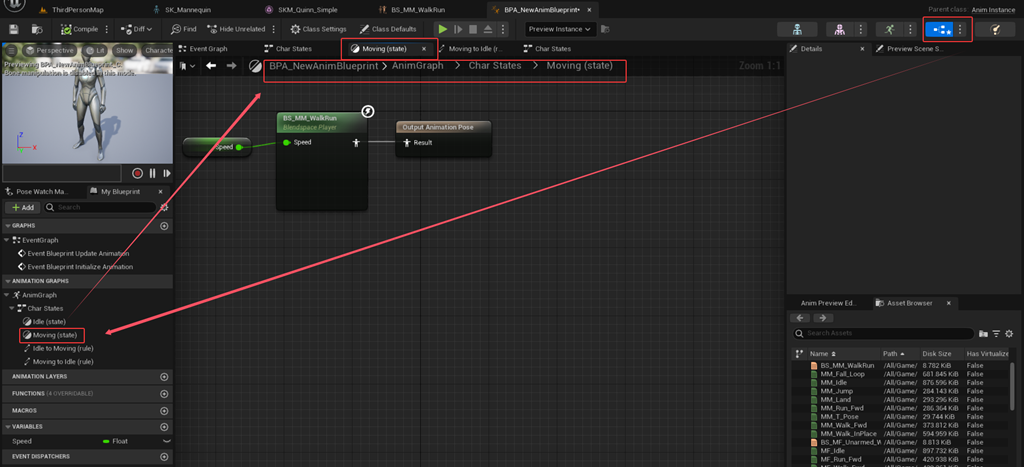Save the blueprint with the floppy disk icon
This screenshot has height=467, width=1024.
click(14, 29)
